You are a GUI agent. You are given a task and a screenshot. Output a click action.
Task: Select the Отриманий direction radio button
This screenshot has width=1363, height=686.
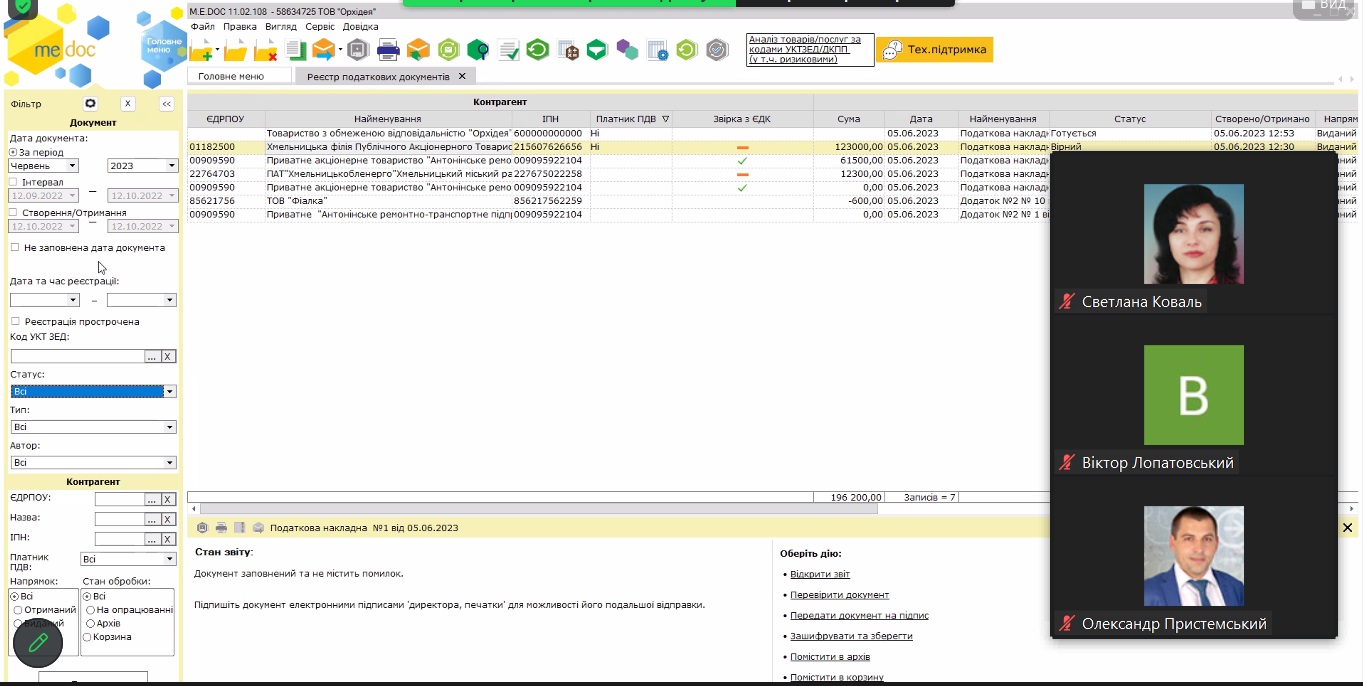(x=18, y=610)
